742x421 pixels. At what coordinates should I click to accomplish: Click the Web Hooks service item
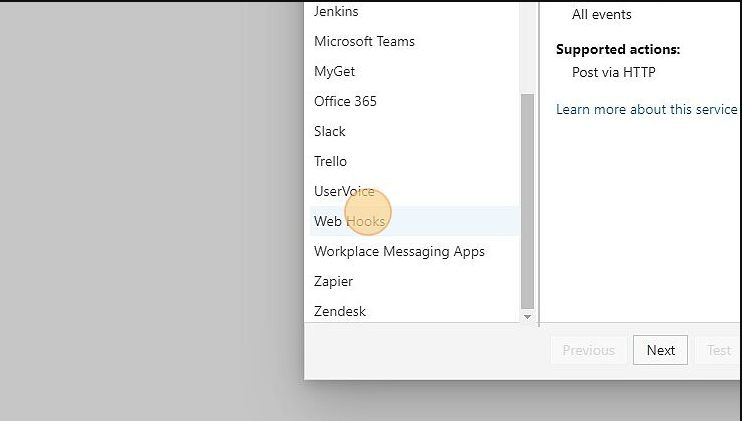pos(349,222)
